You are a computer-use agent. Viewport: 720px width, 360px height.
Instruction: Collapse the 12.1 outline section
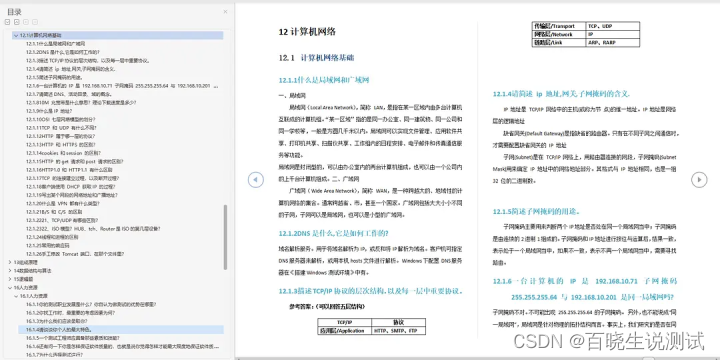click(x=16, y=35)
